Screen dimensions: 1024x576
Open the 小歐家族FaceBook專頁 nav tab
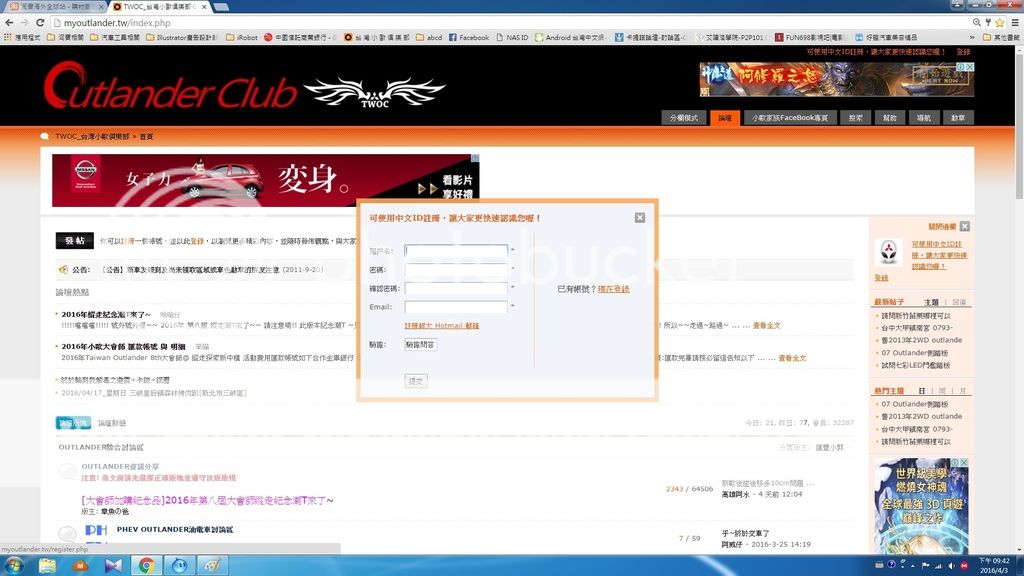790,118
